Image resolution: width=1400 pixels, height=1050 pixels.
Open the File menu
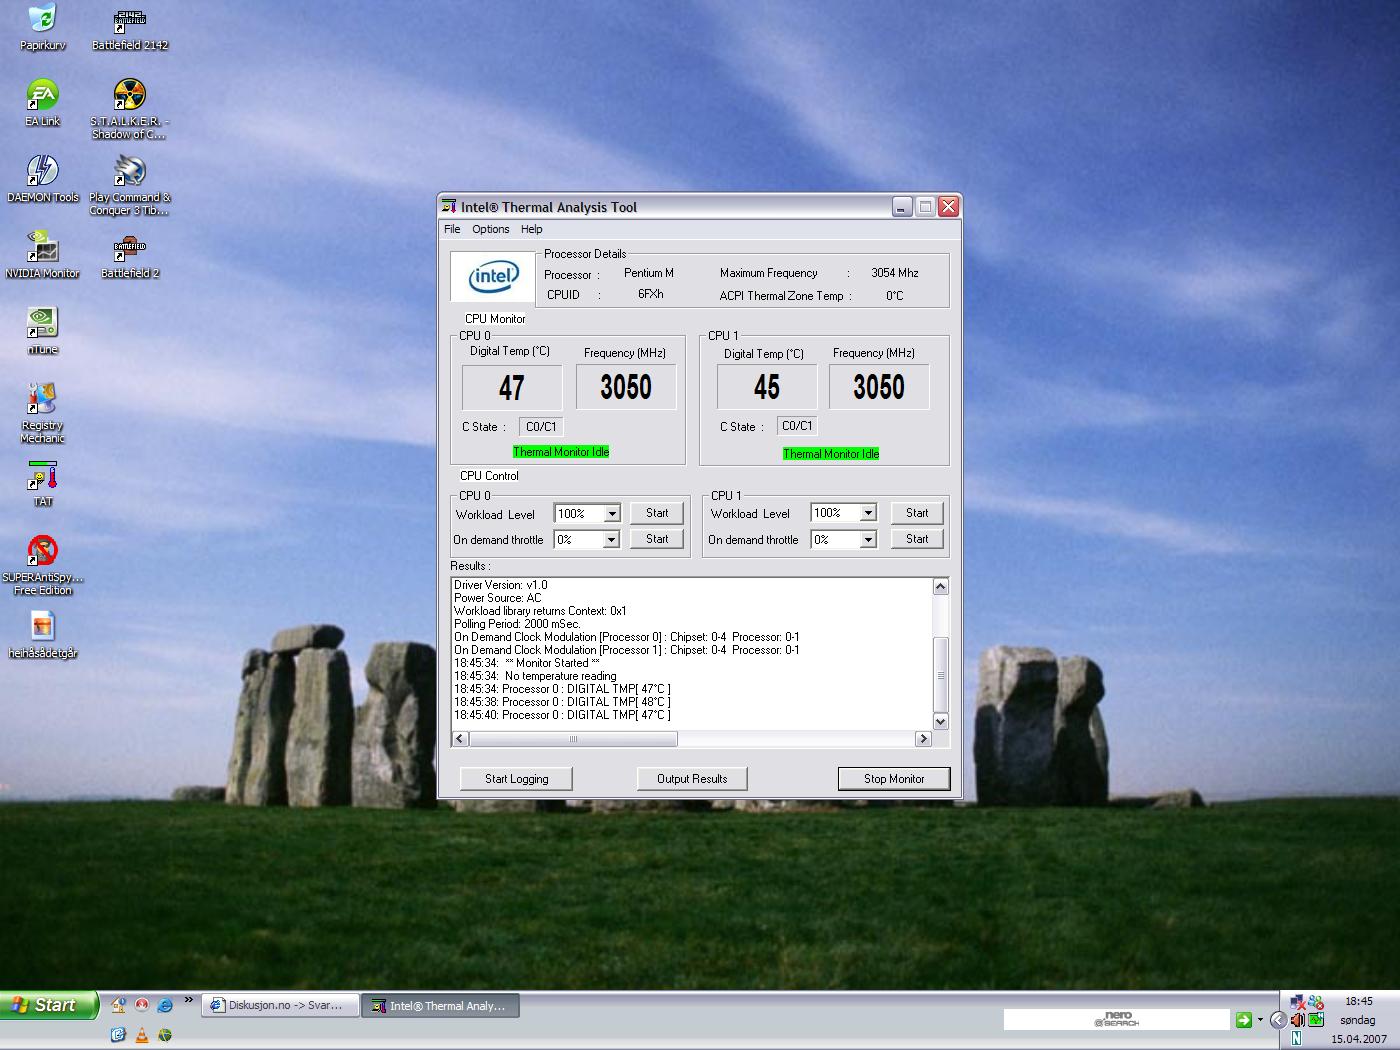[x=452, y=229]
